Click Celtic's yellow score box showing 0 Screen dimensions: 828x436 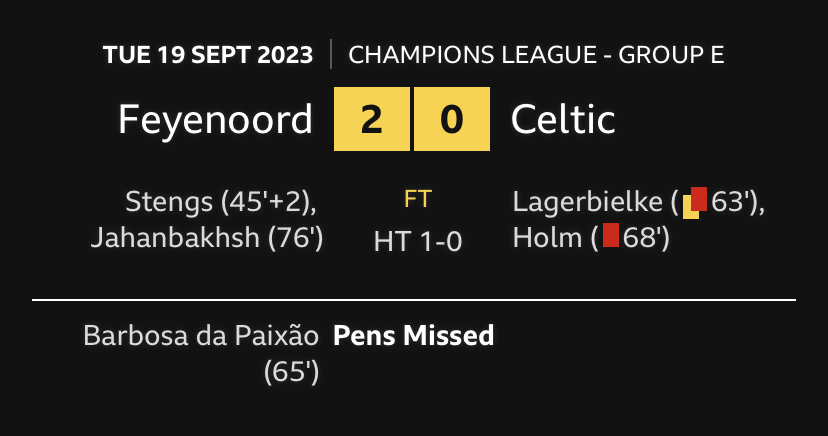(x=452, y=120)
